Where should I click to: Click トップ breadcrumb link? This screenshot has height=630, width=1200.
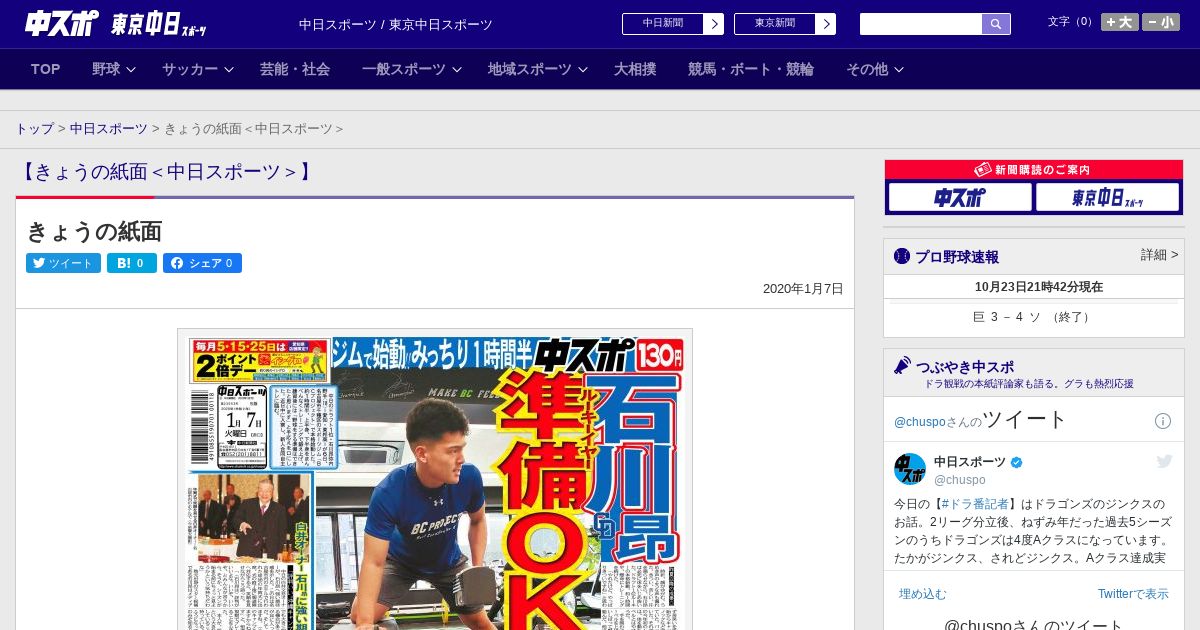(34, 129)
